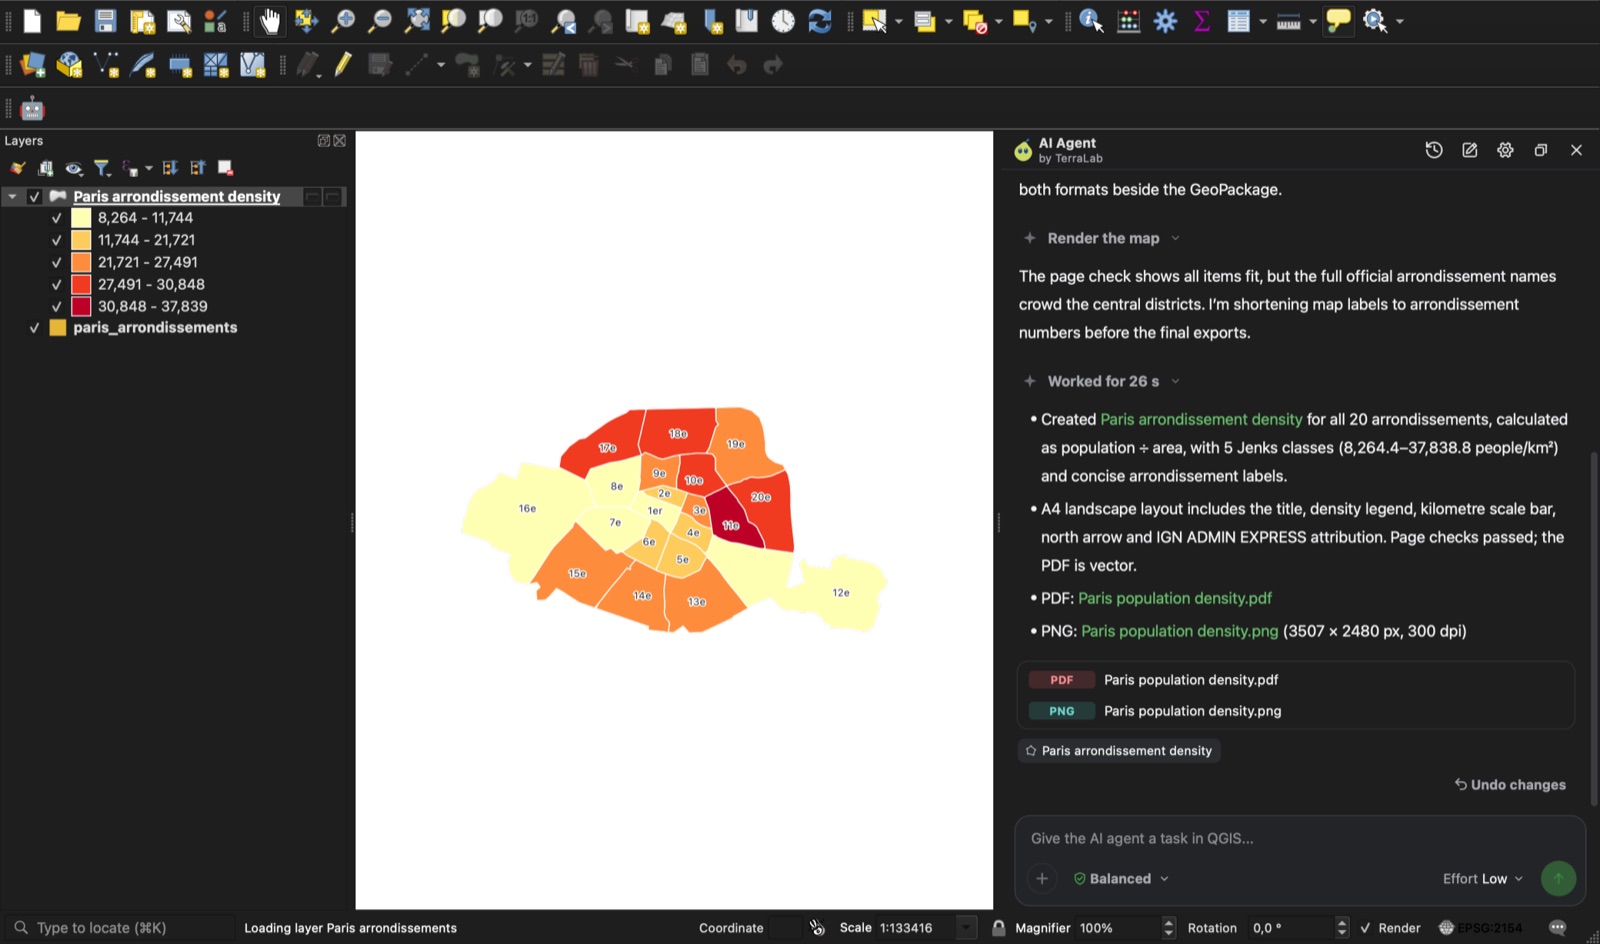
Task: Click the Zoom In magnifier tool
Action: click(x=343, y=21)
